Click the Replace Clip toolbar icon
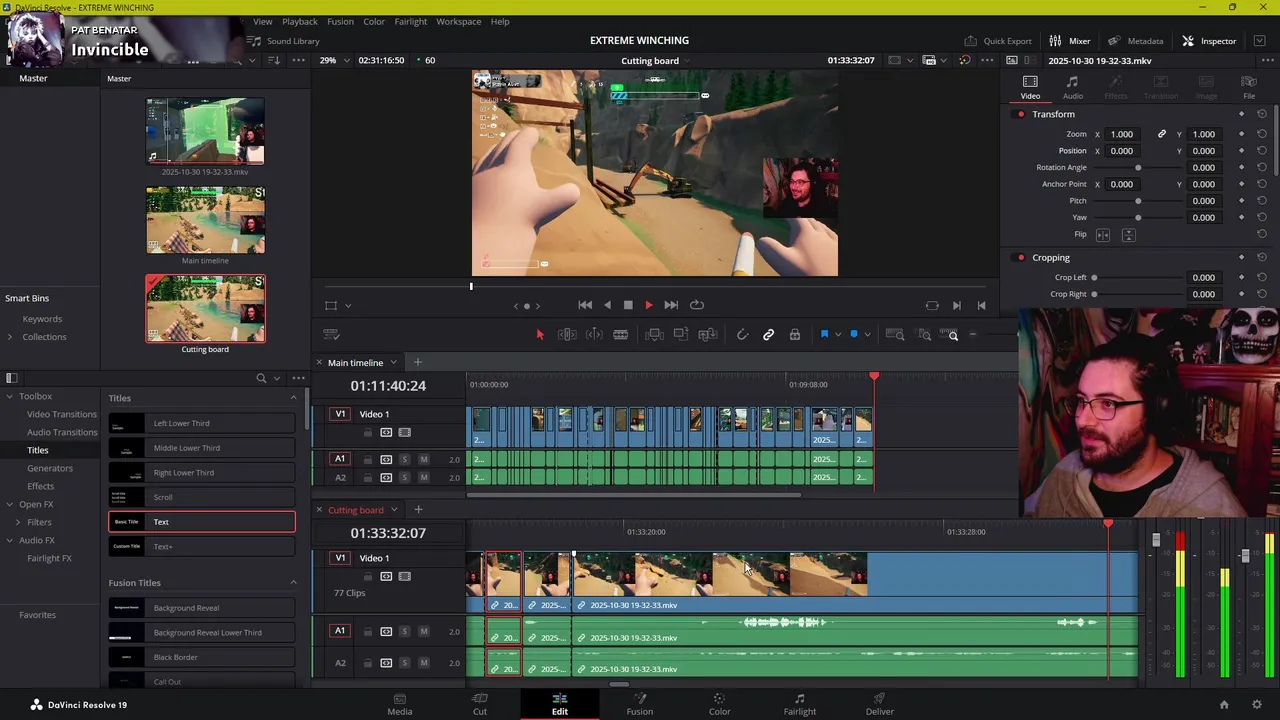 (707, 335)
